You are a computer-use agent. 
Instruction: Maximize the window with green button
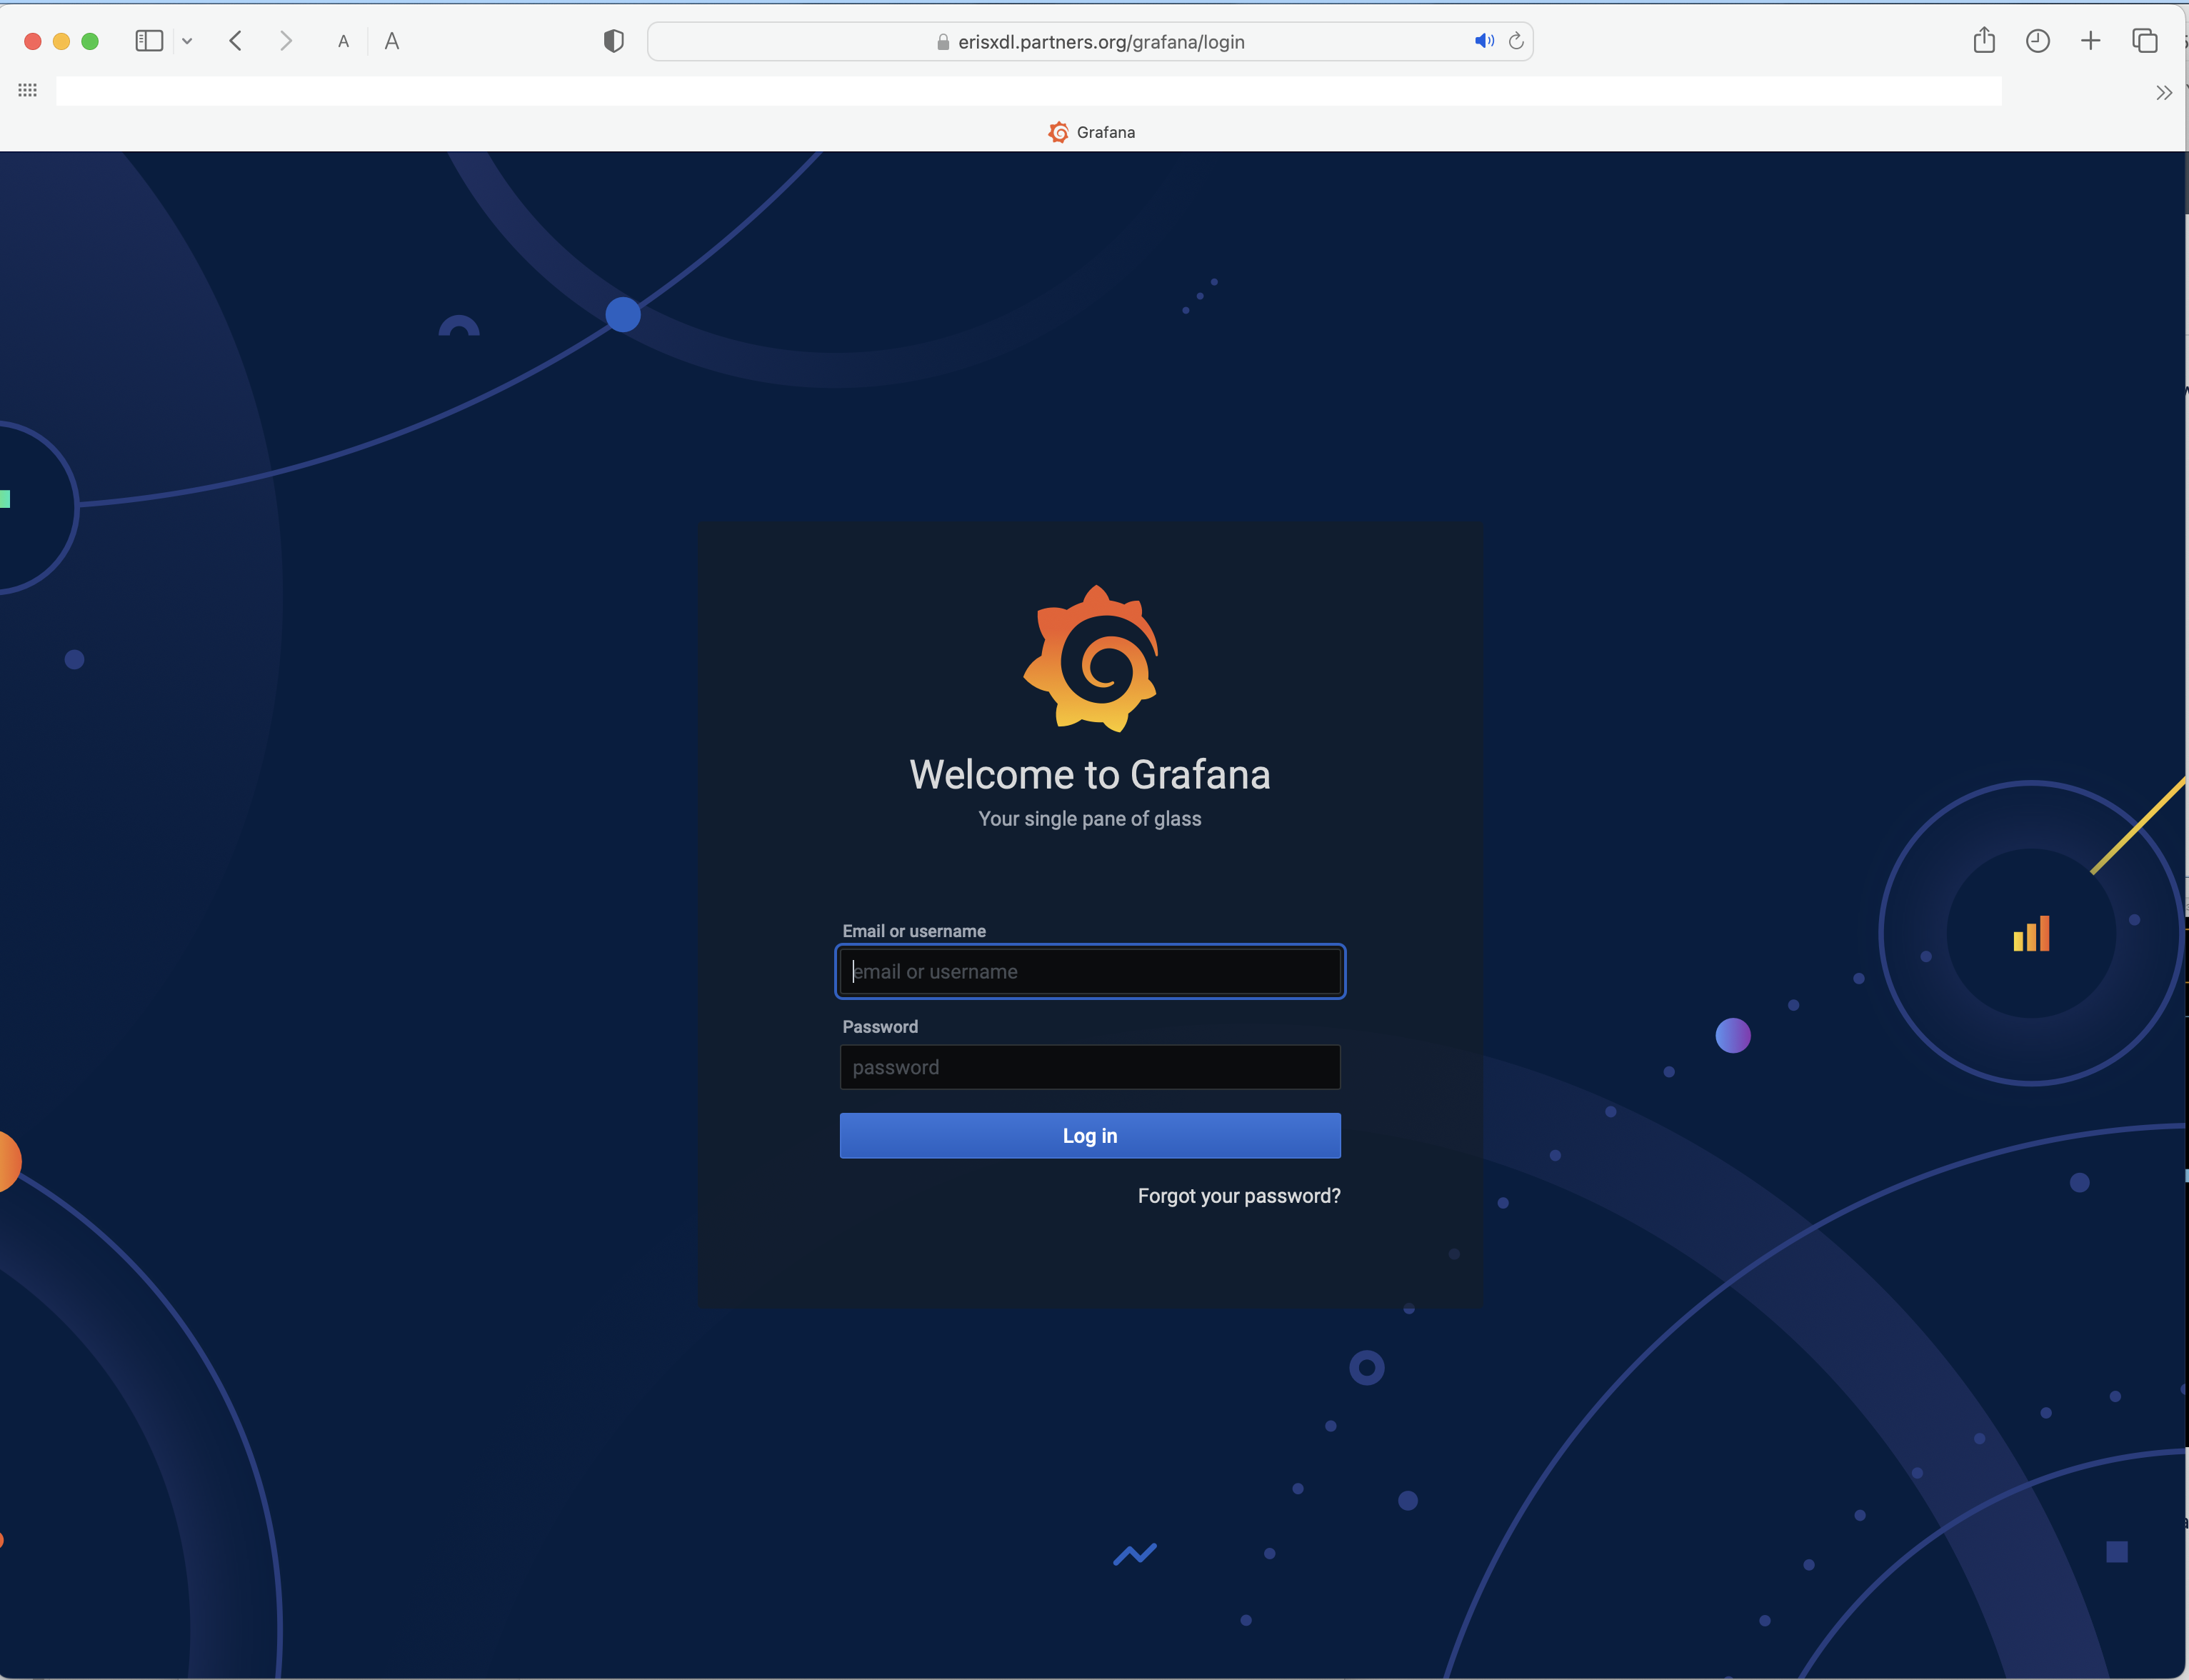click(x=90, y=41)
